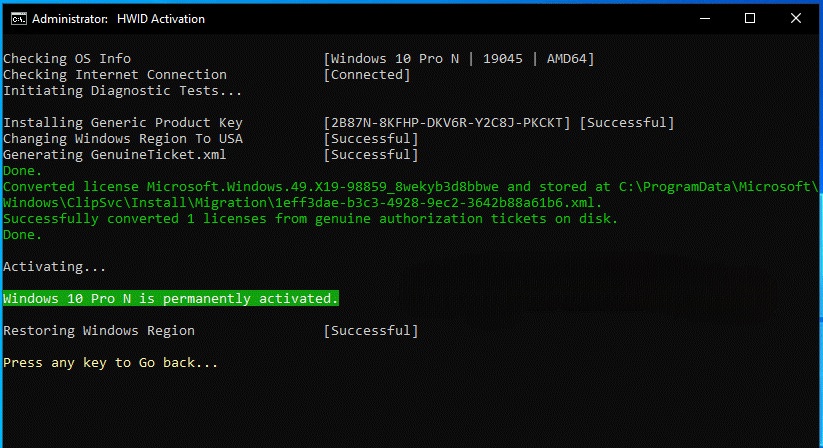This screenshot has width=823, height=448.
Task: Click '[Windows 10 Pro N | 19045 | AMD64]' text
Action: 459,58
